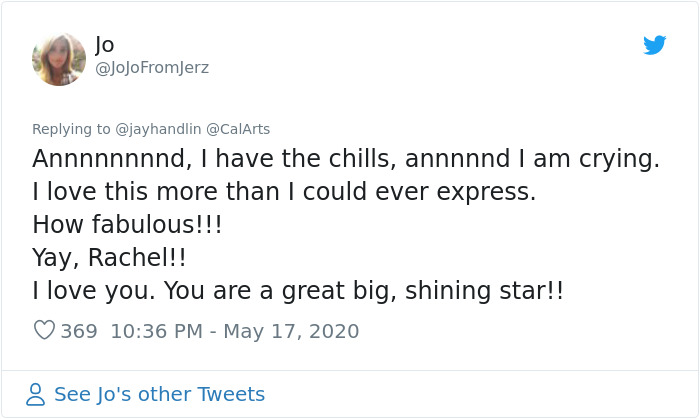The image size is (700, 419).
Task: Click the 'I love you.' sentence
Action: click(x=92, y=291)
